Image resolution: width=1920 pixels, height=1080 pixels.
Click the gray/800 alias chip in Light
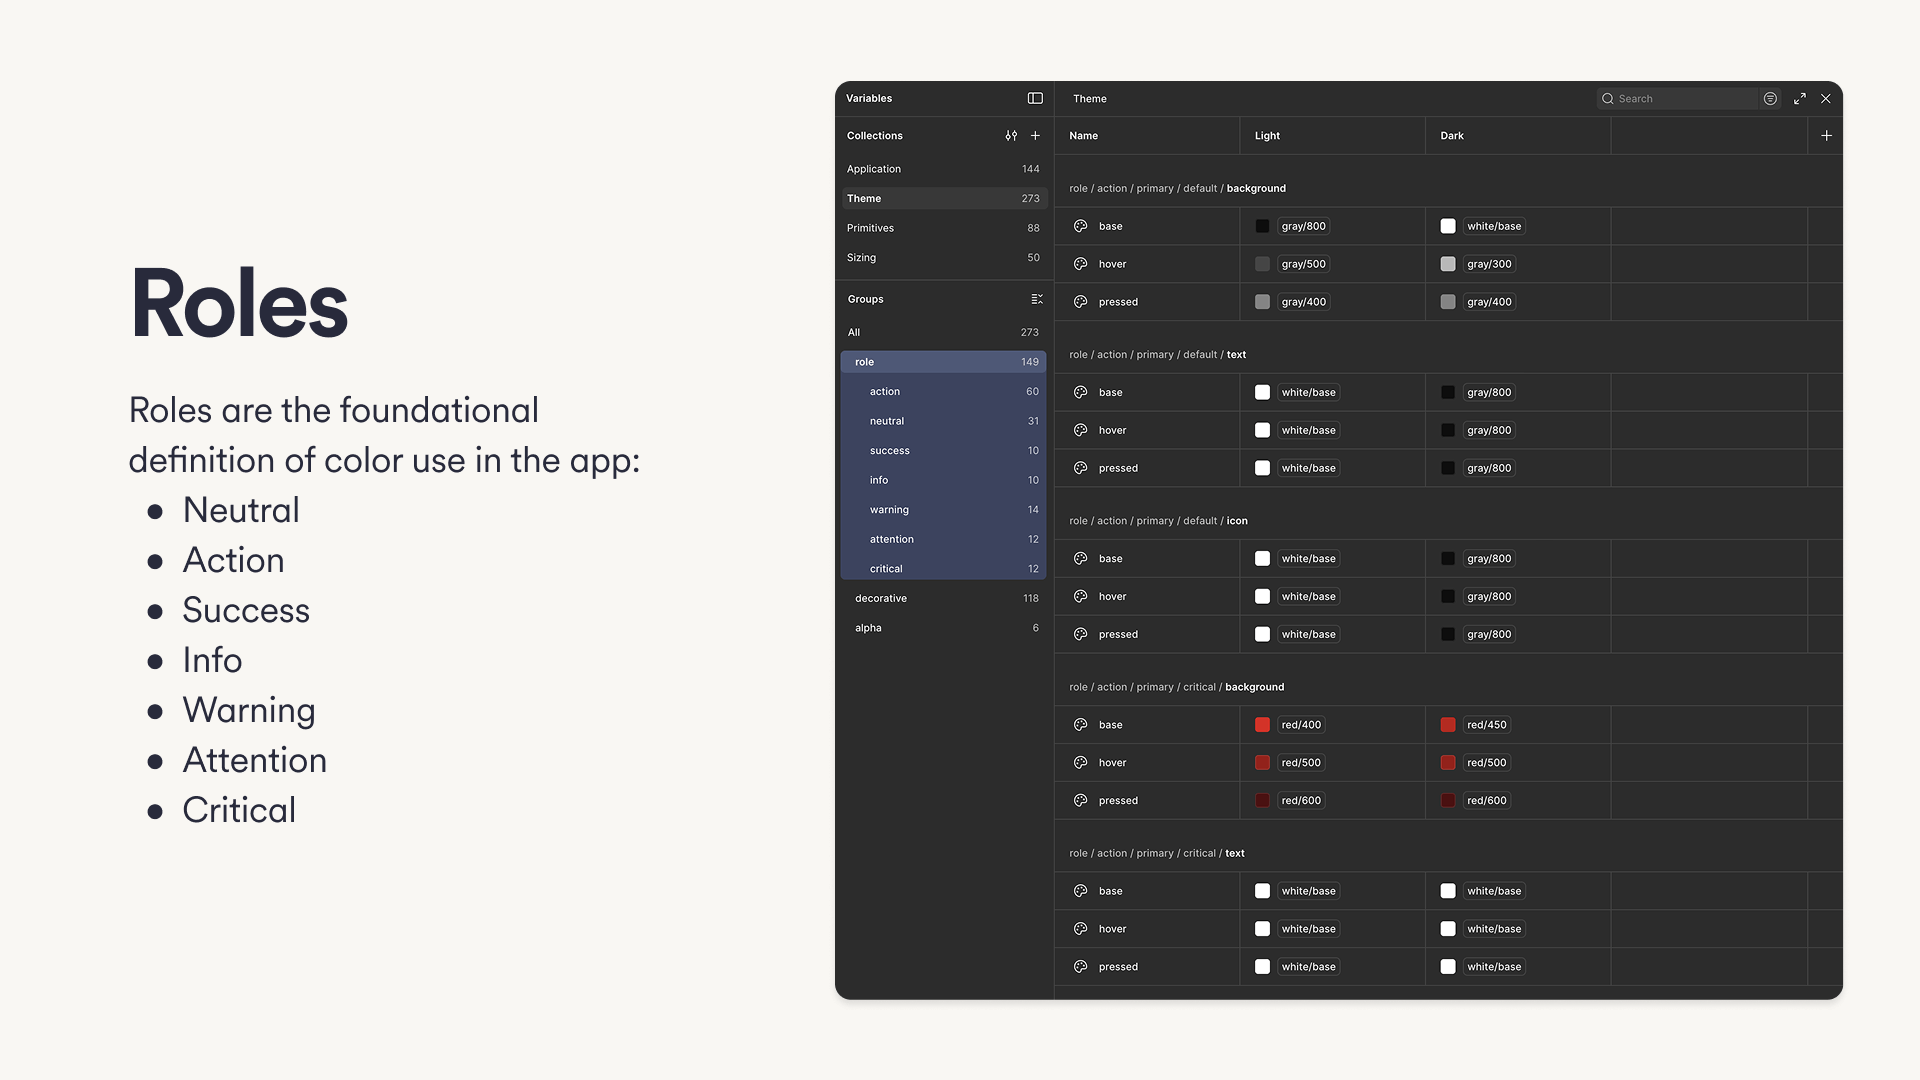[x=1303, y=226]
